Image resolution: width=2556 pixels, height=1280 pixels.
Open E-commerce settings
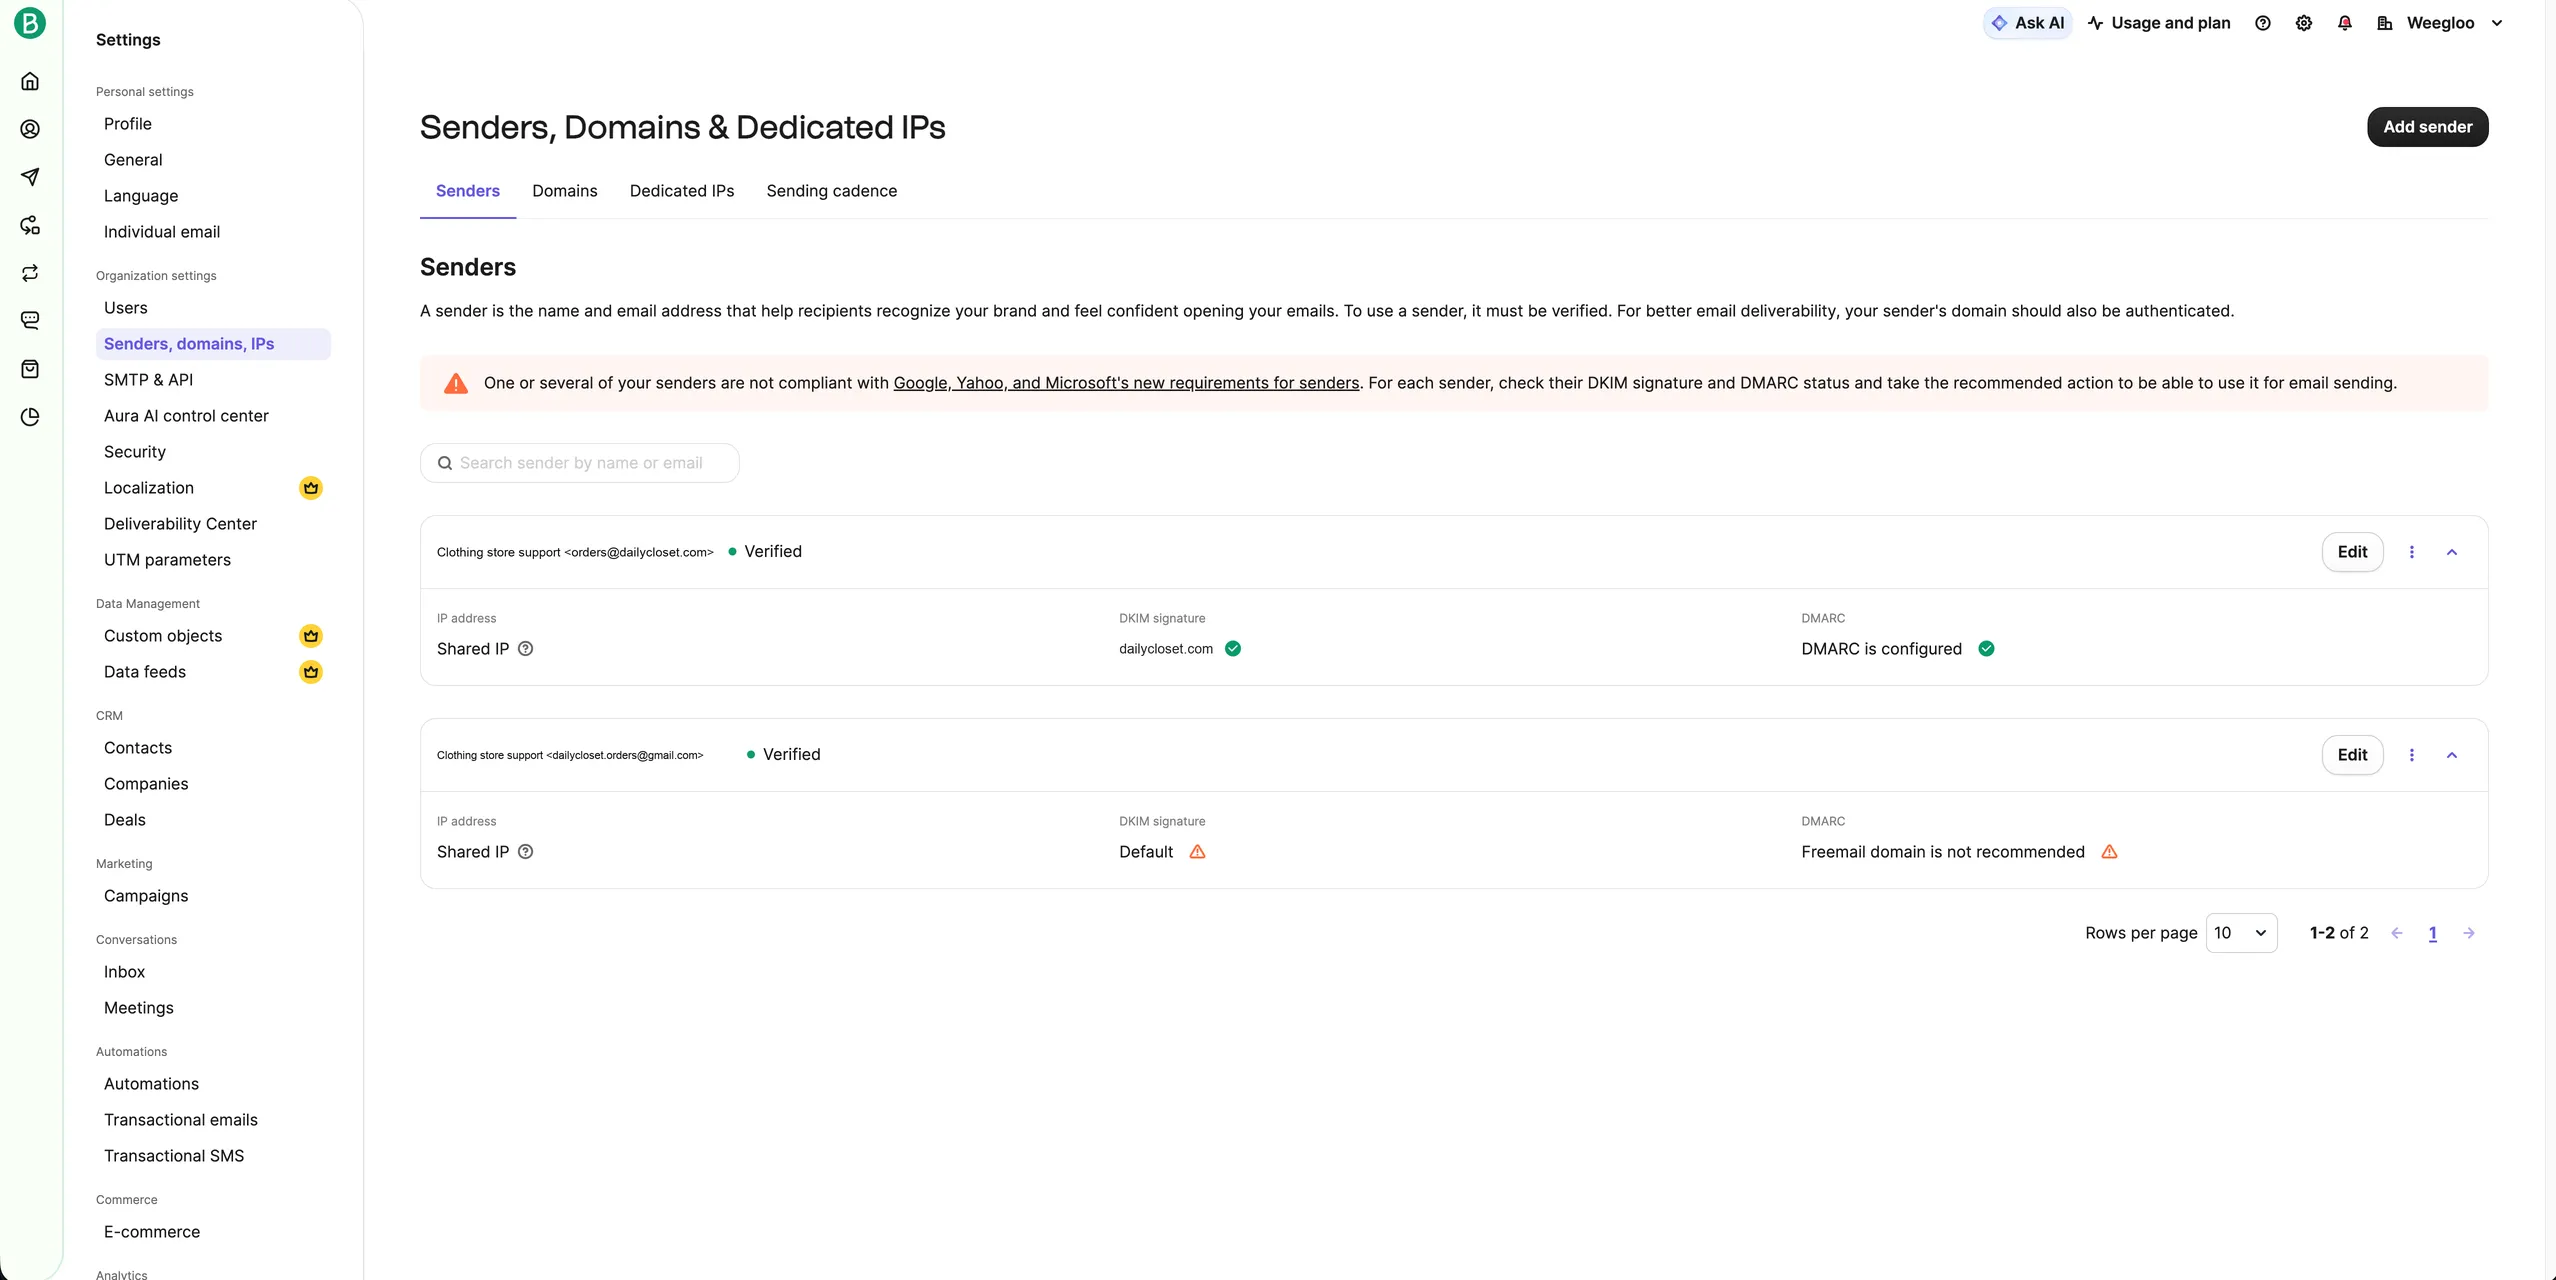[x=152, y=1232]
